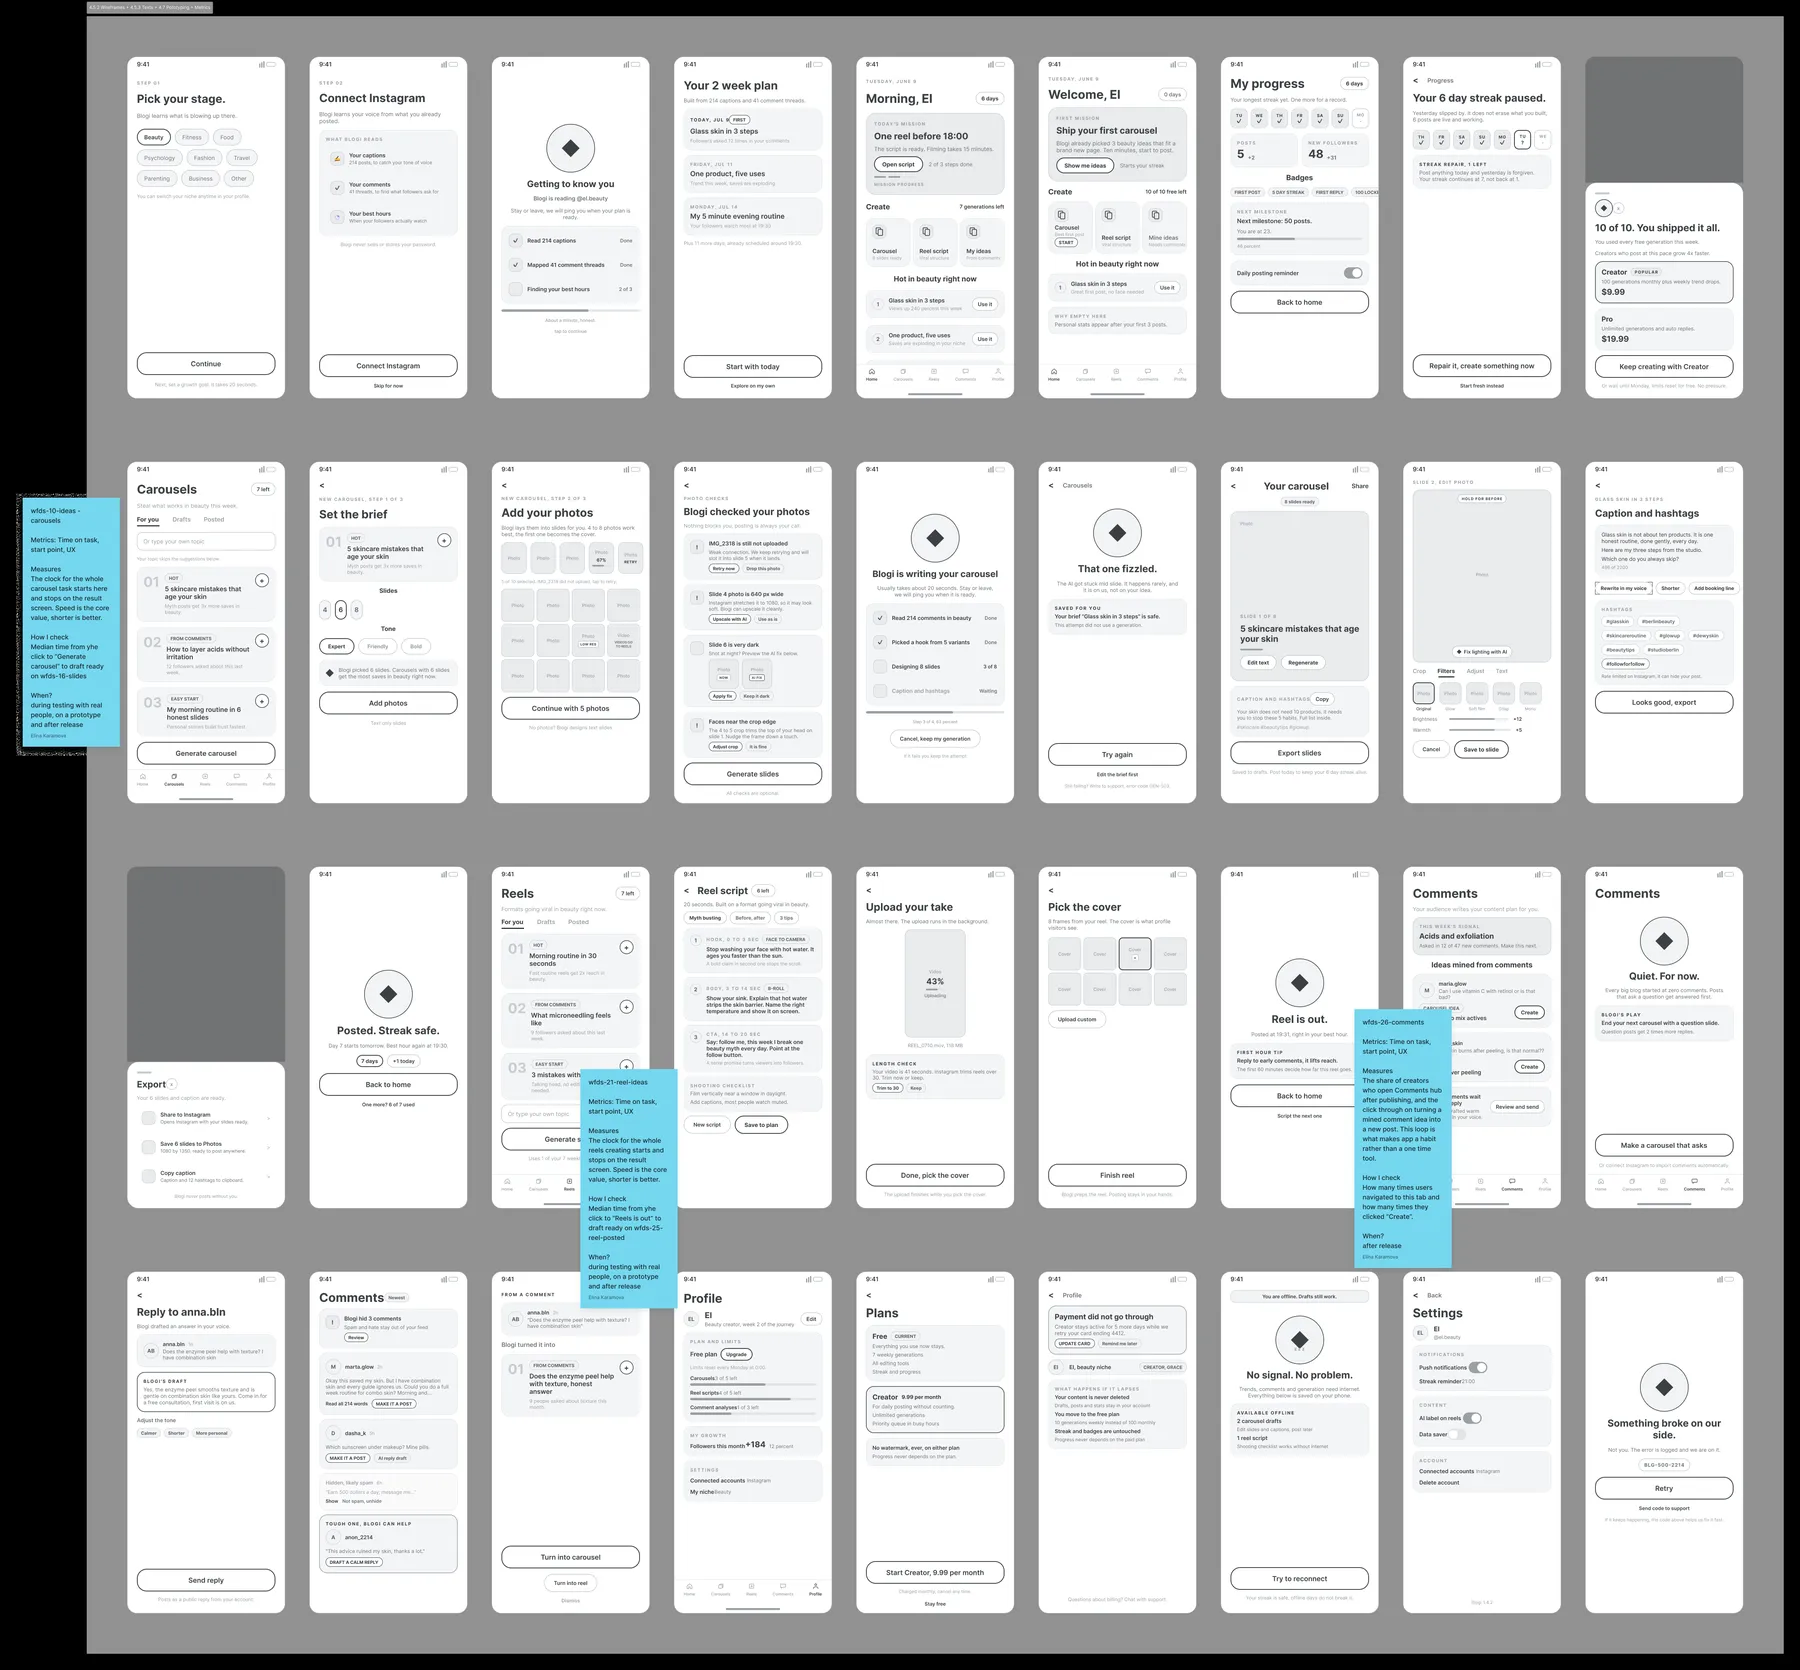Switch to Filters tab in Edit photo

click(1446, 671)
